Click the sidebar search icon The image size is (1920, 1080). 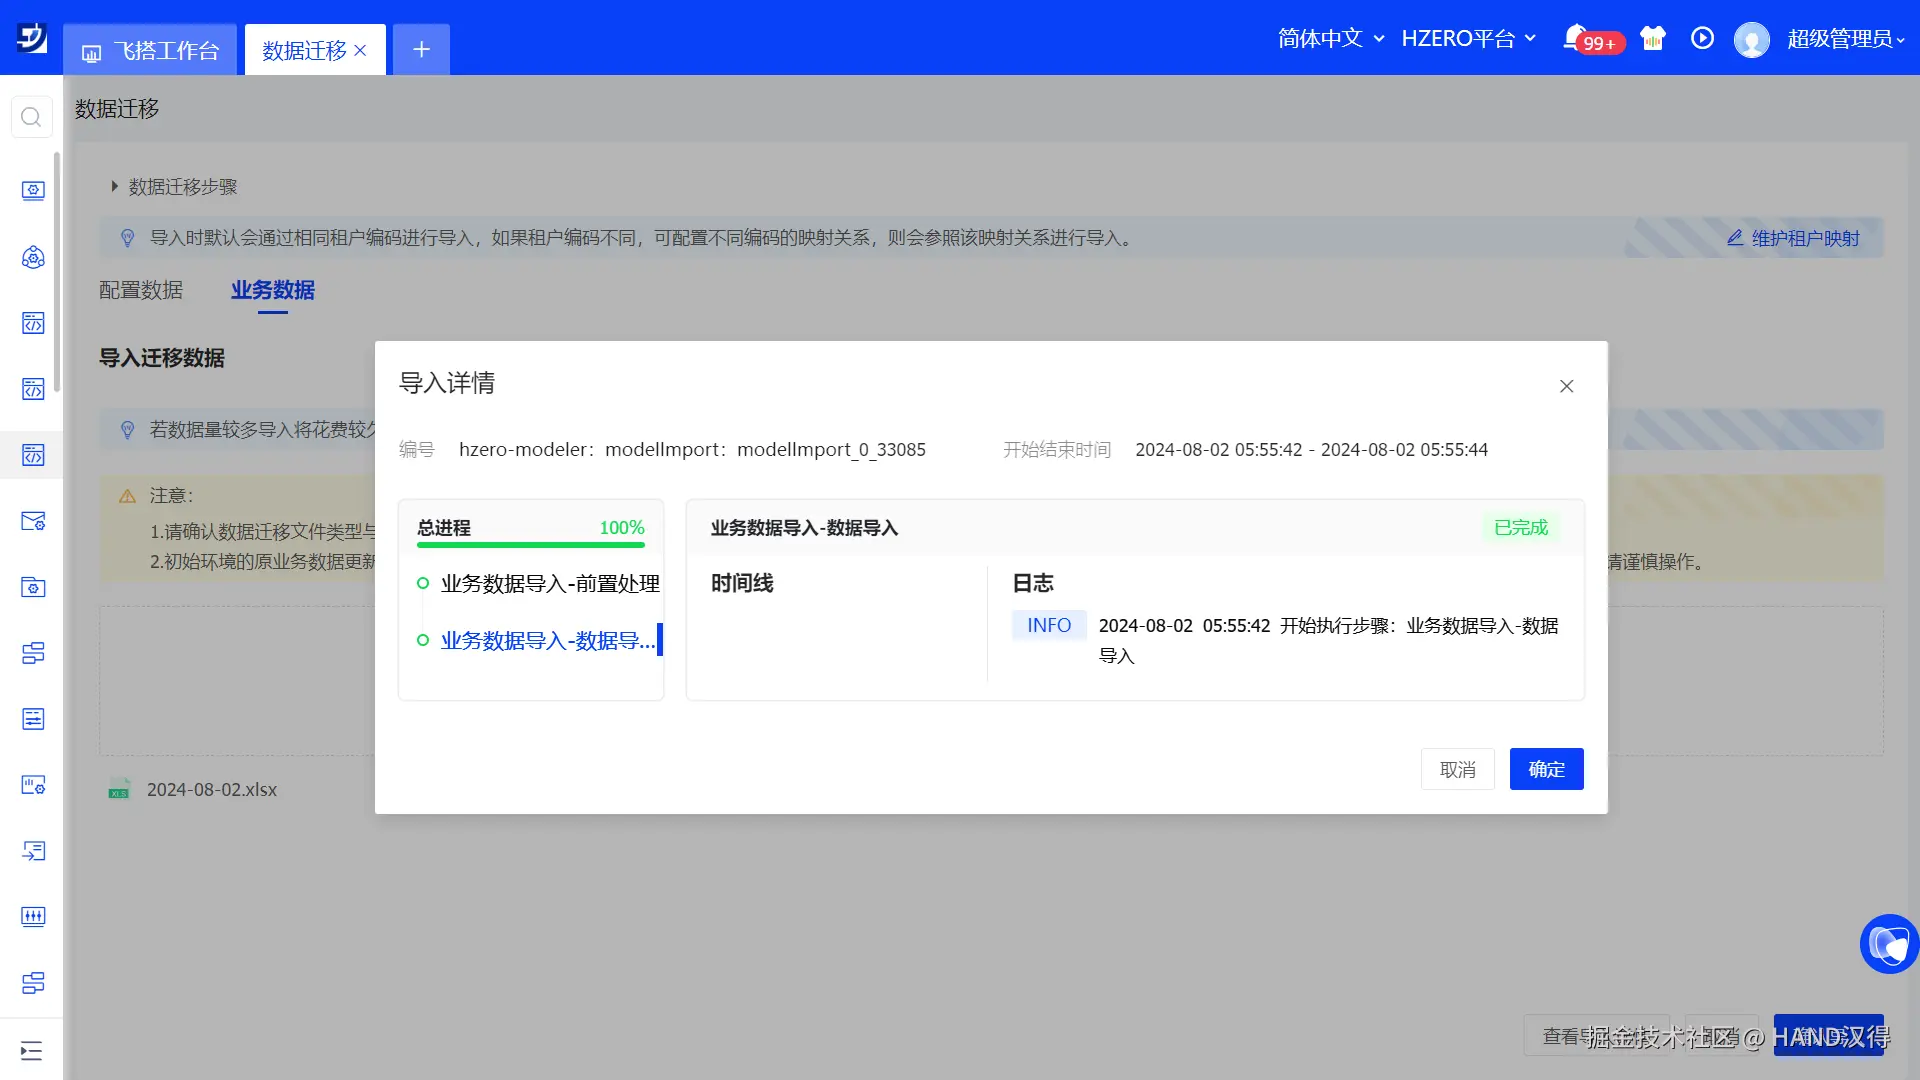point(31,117)
